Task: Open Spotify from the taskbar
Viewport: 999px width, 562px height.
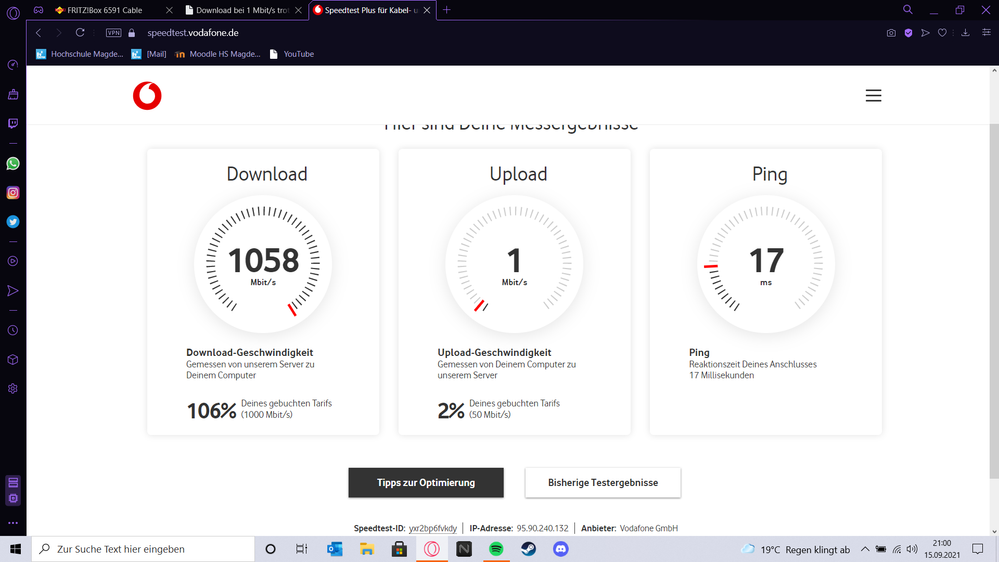Action: 496,549
